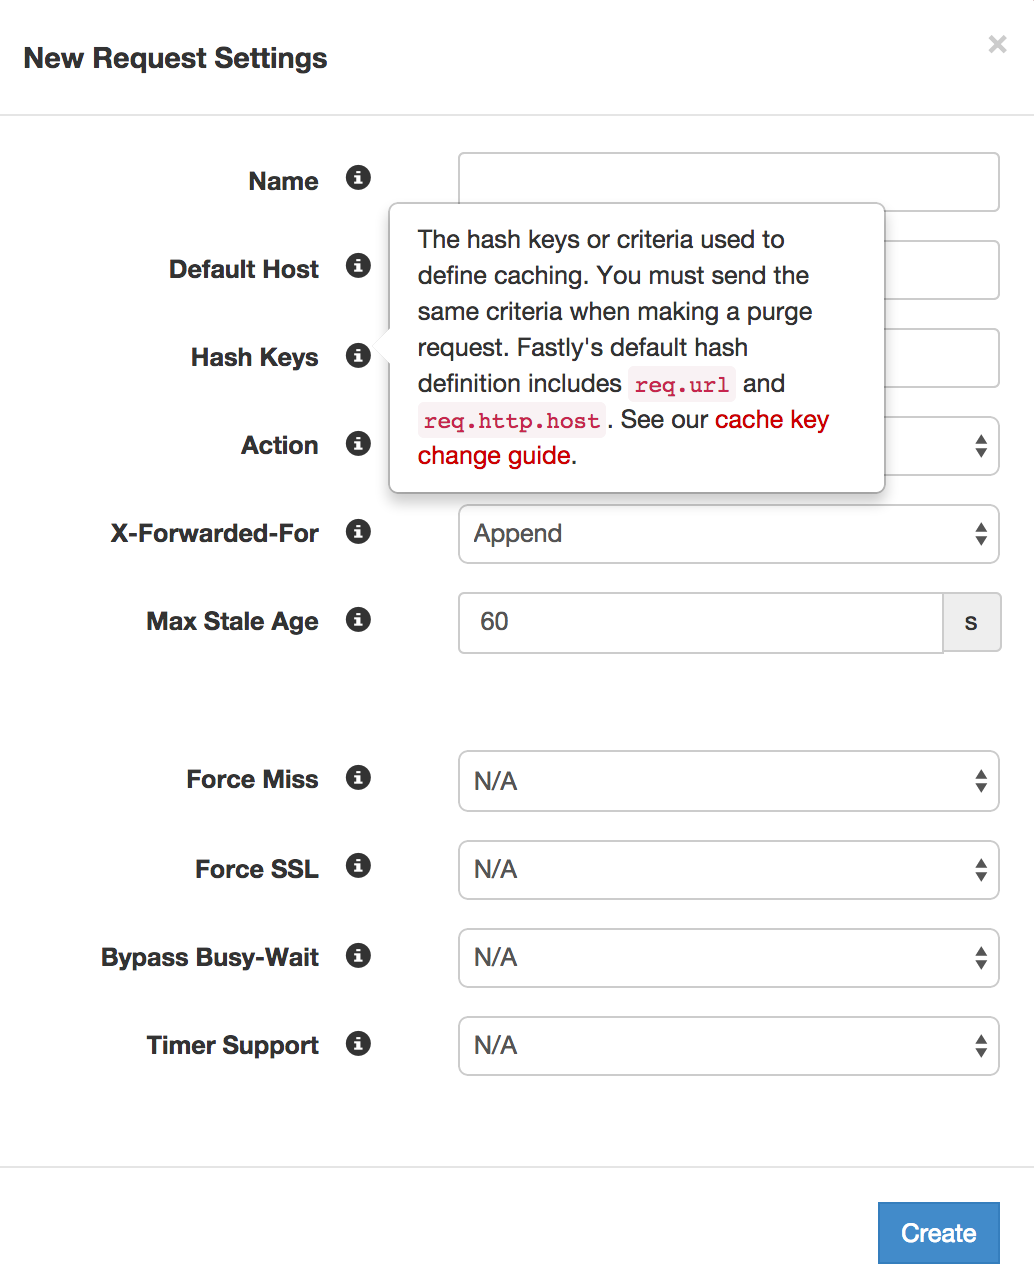The width and height of the screenshot is (1034, 1280).
Task: Click inside the Name text field
Action: click(x=728, y=181)
